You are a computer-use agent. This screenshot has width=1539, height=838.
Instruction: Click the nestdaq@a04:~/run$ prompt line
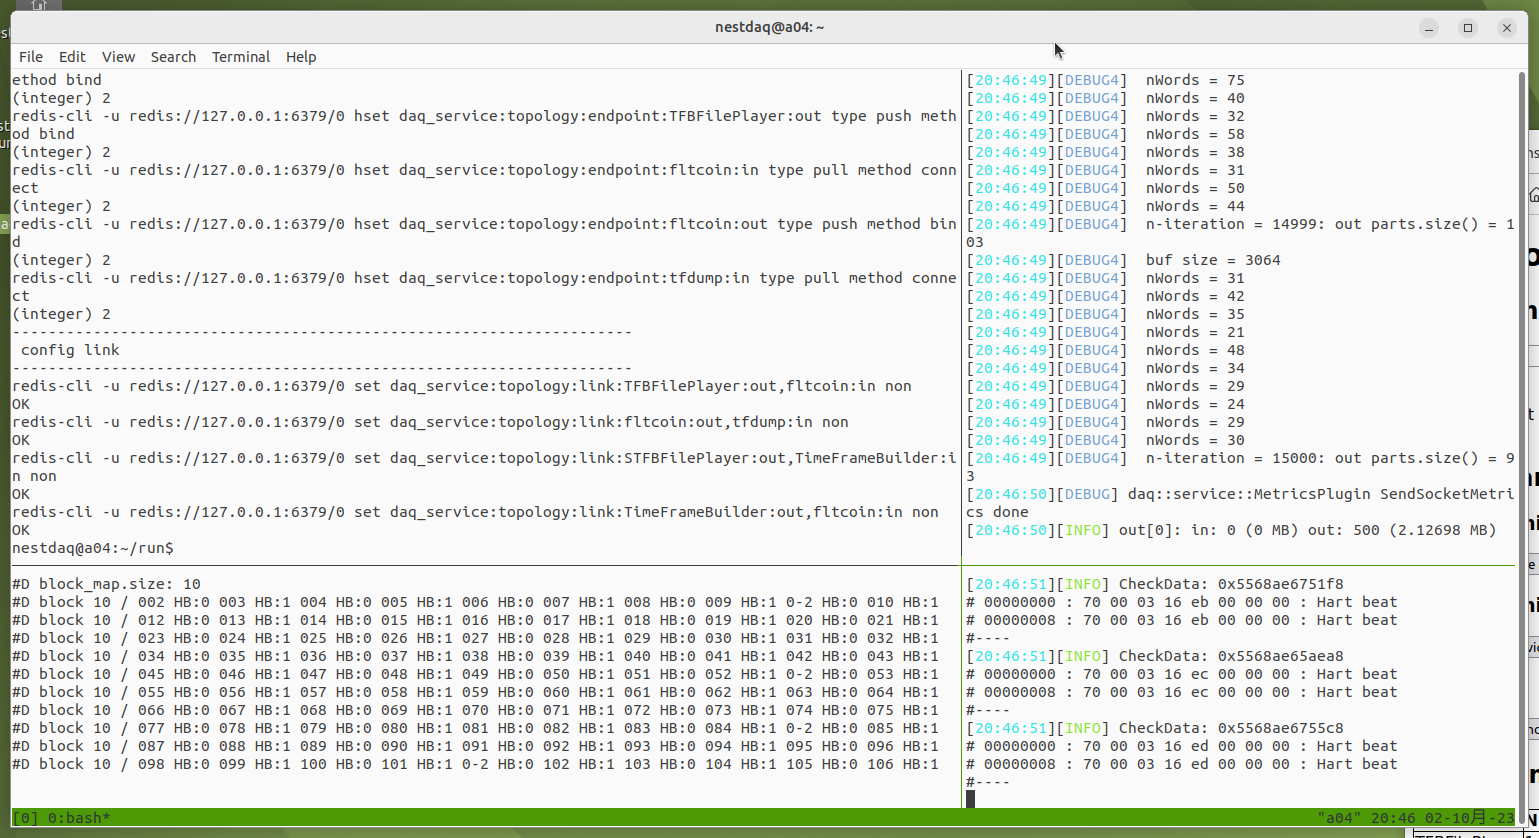(93, 549)
